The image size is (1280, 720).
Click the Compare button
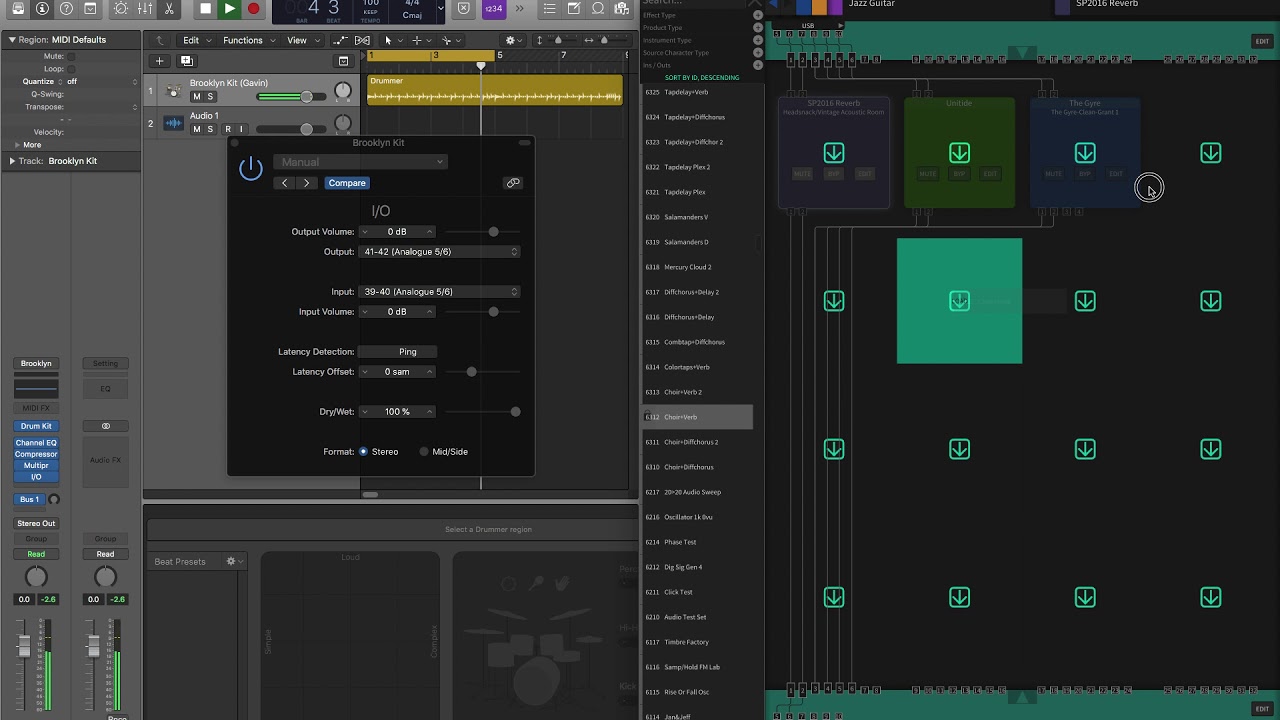pyautogui.click(x=347, y=183)
